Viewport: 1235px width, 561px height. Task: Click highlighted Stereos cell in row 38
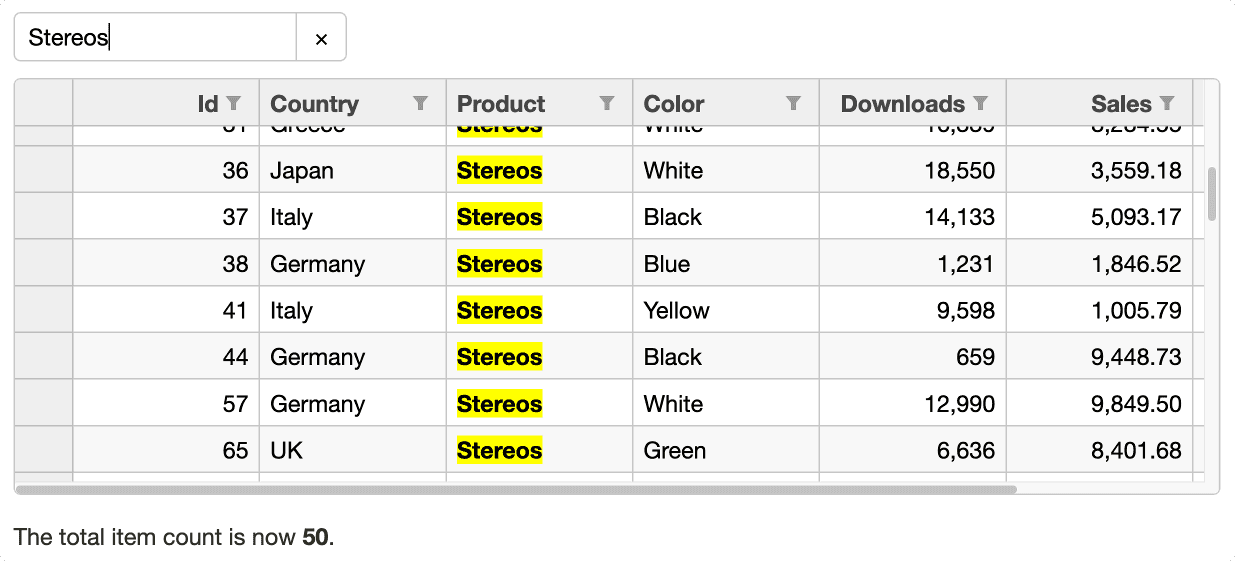pyautogui.click(x=499, y=264)
